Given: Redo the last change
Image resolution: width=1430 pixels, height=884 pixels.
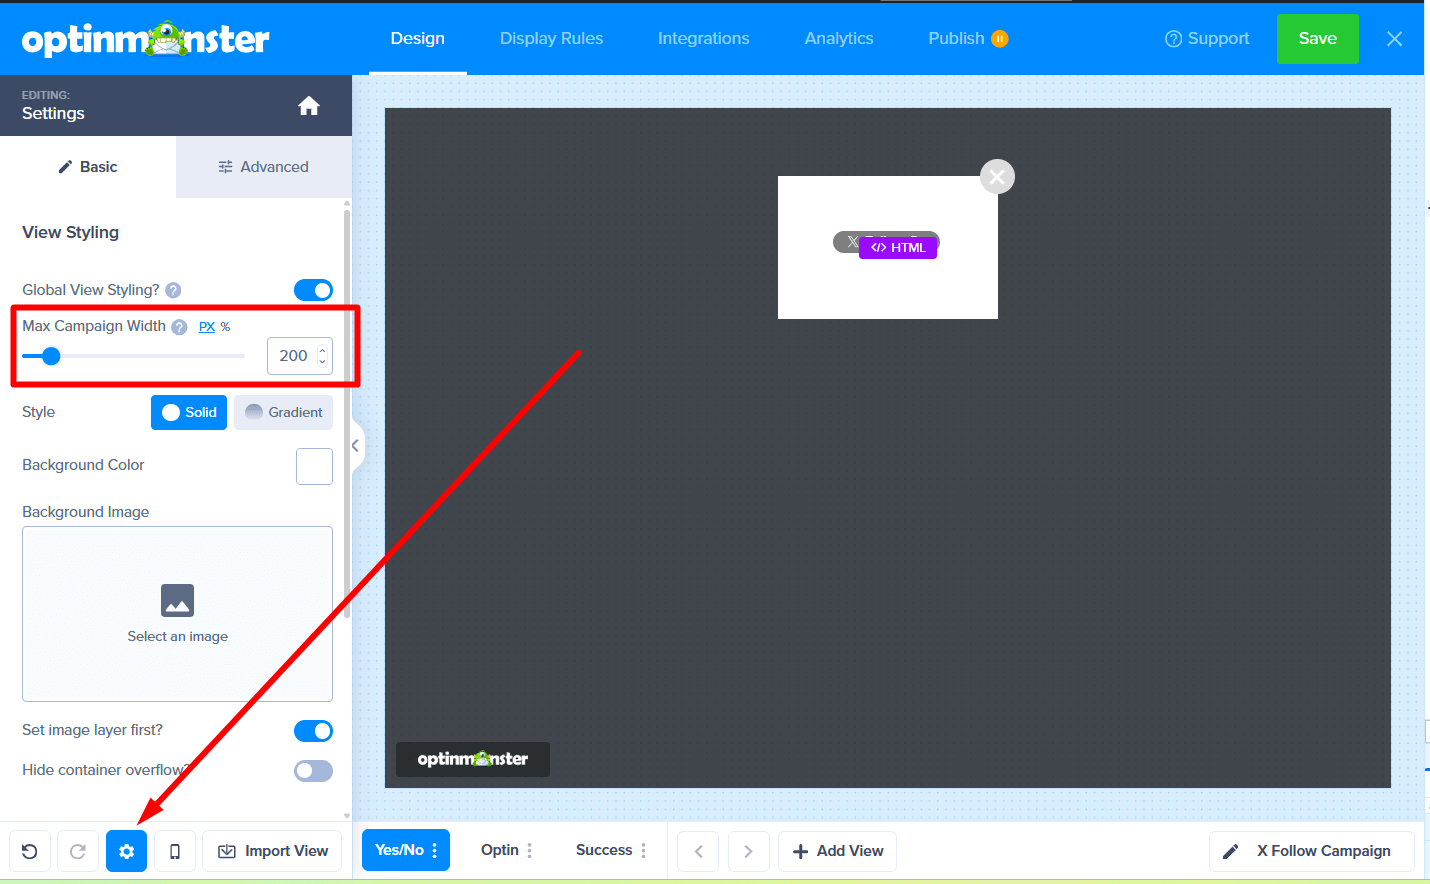Looking at the screenshot, I should 78,851.
